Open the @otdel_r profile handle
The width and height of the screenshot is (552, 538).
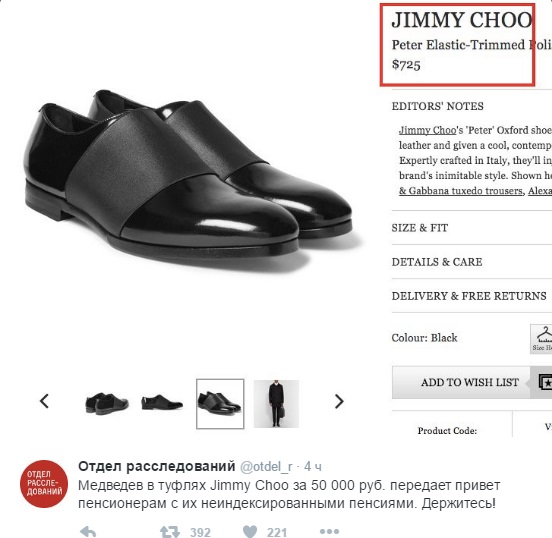click(x=266, y=467)
